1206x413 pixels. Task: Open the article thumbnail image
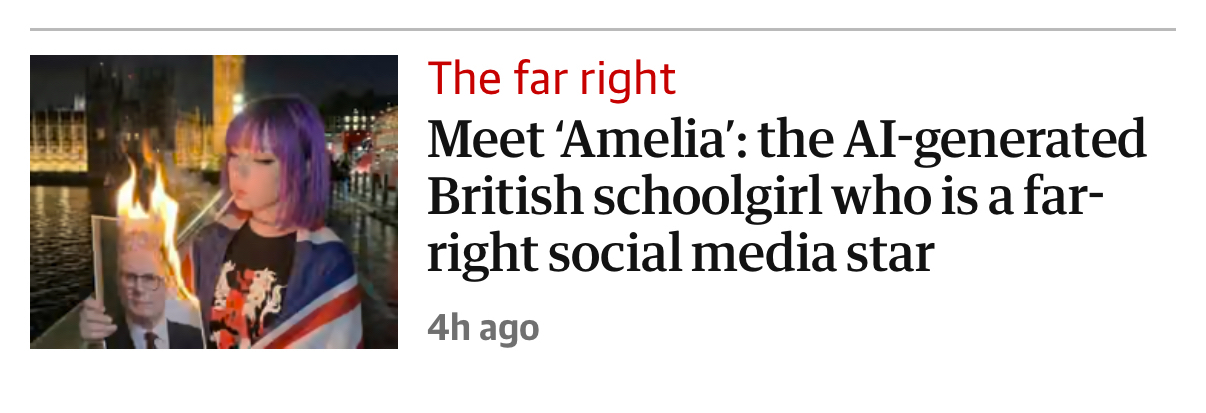(x=214, y=201)
